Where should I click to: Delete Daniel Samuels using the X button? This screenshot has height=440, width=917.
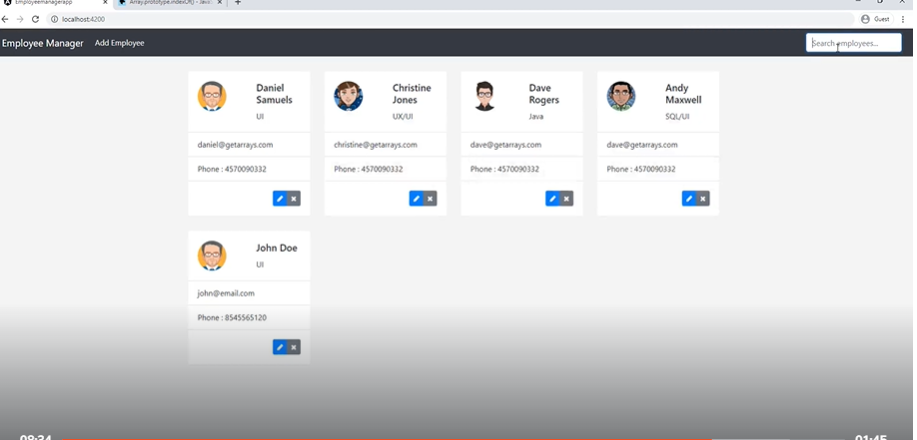click(294, 199)
